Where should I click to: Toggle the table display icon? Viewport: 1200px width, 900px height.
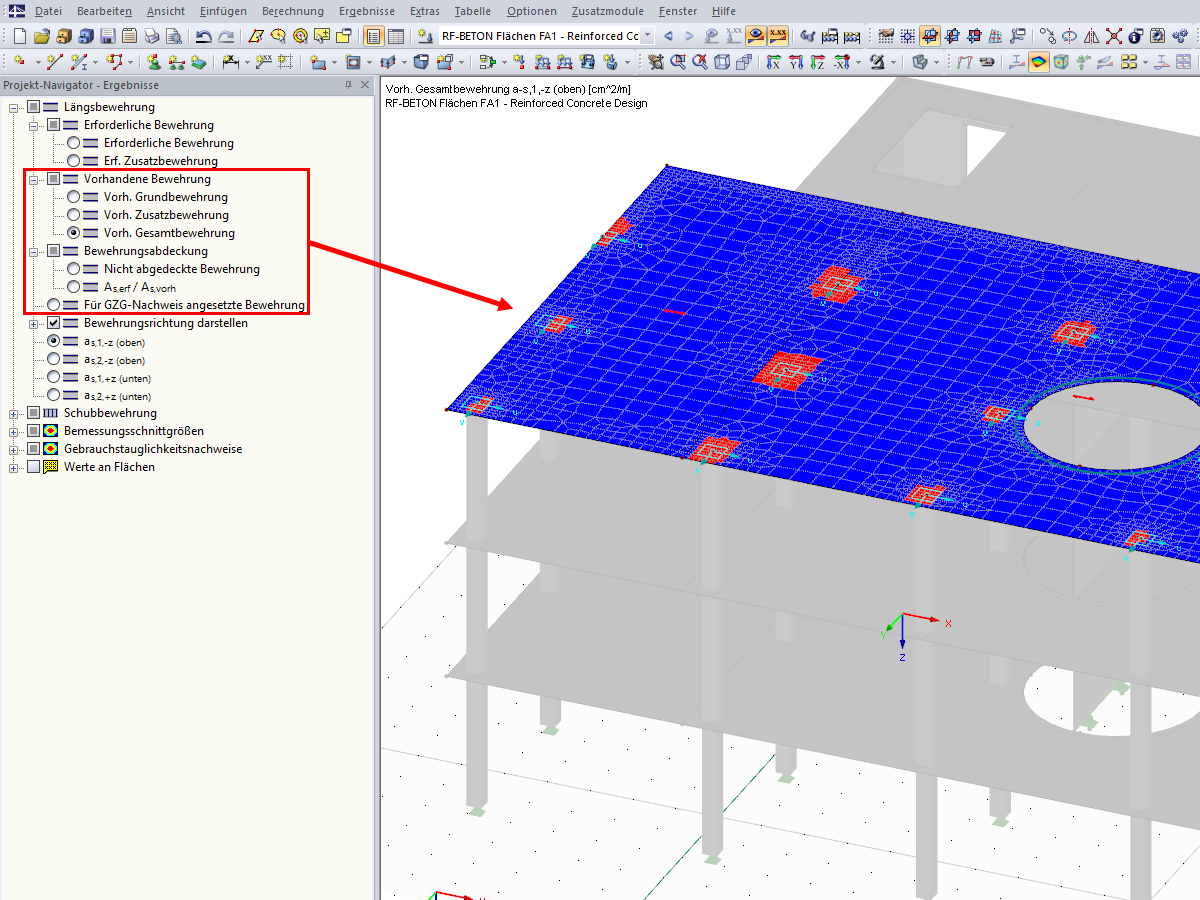pyautogui.click(x=396, y=36)
